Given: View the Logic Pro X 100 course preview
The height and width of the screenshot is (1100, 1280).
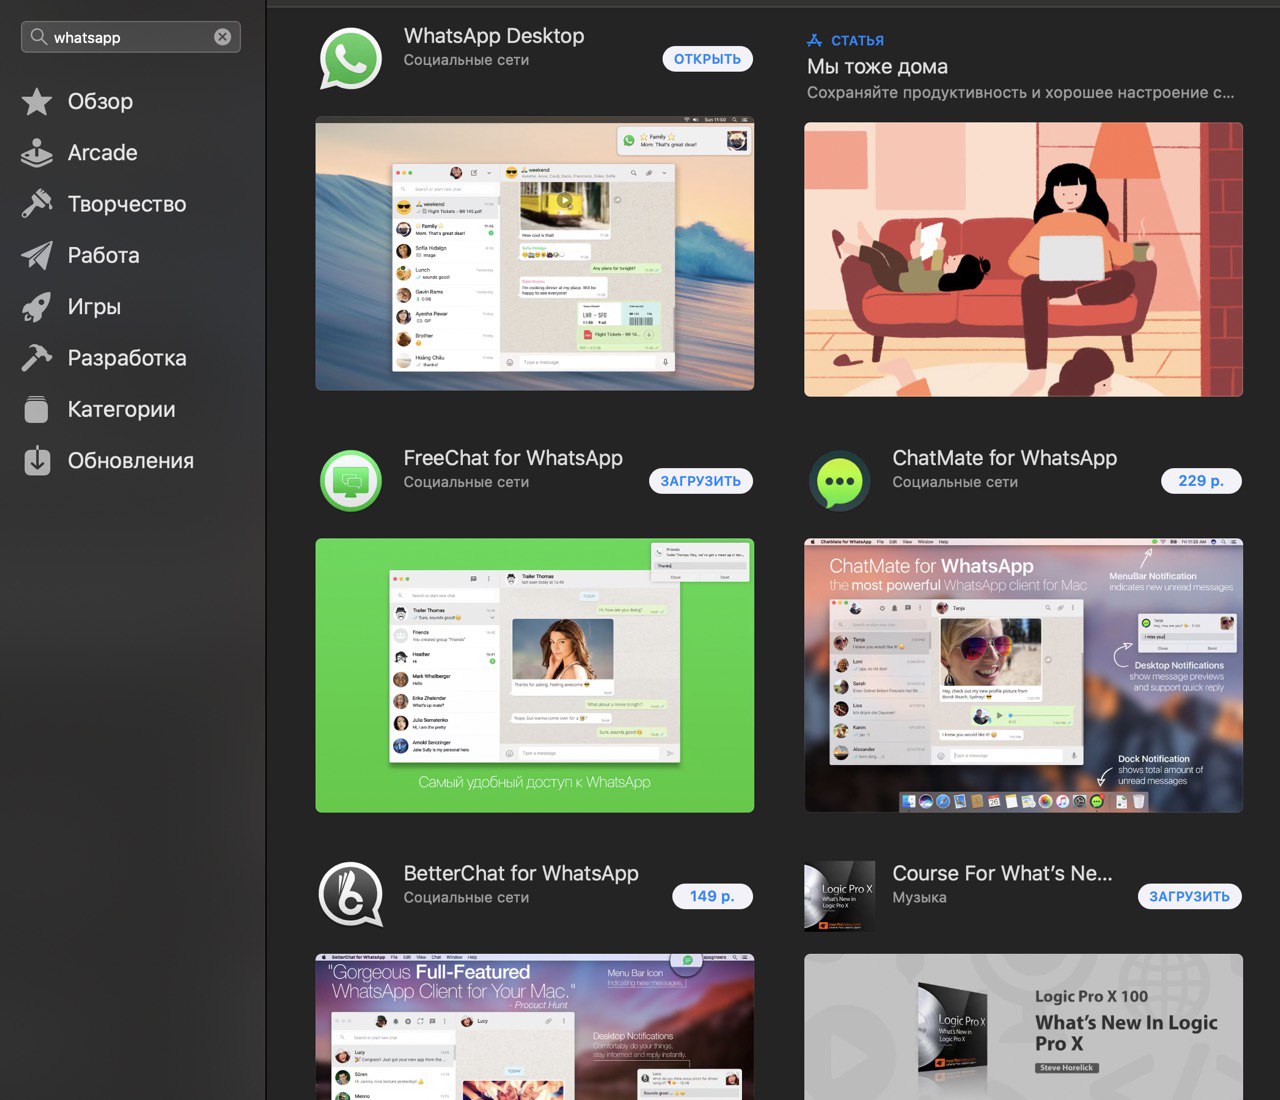Looking at the screenshot, I should click(x=1023, y=1027).
